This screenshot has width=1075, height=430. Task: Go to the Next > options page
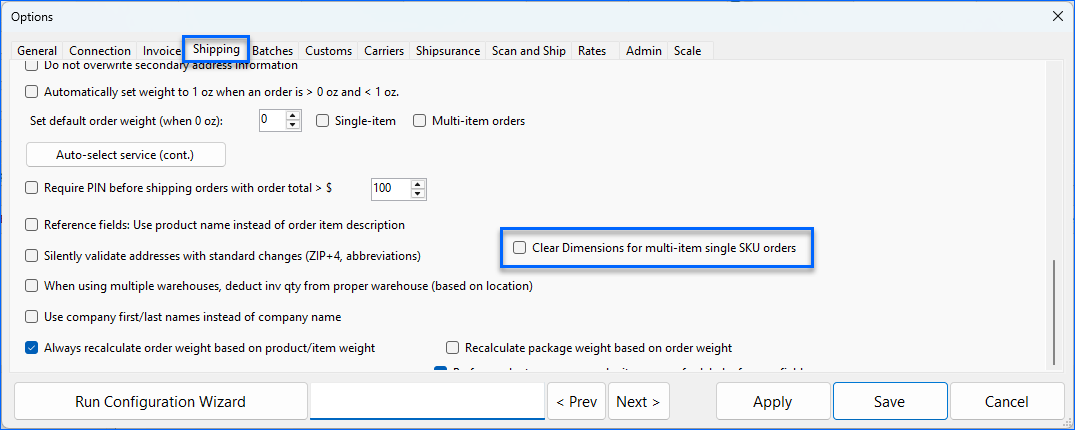click(638, 402)
